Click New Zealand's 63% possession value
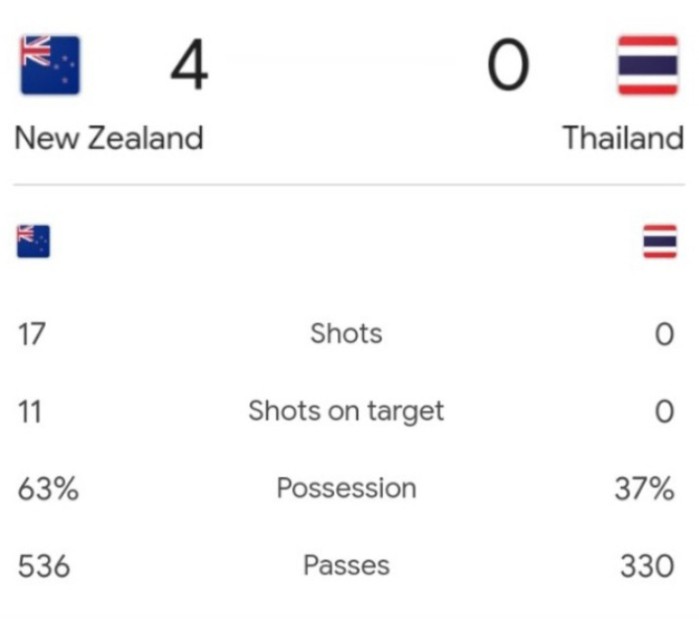Screen dimensions: 699x626 pyautogui.click(x=48, y=489)
